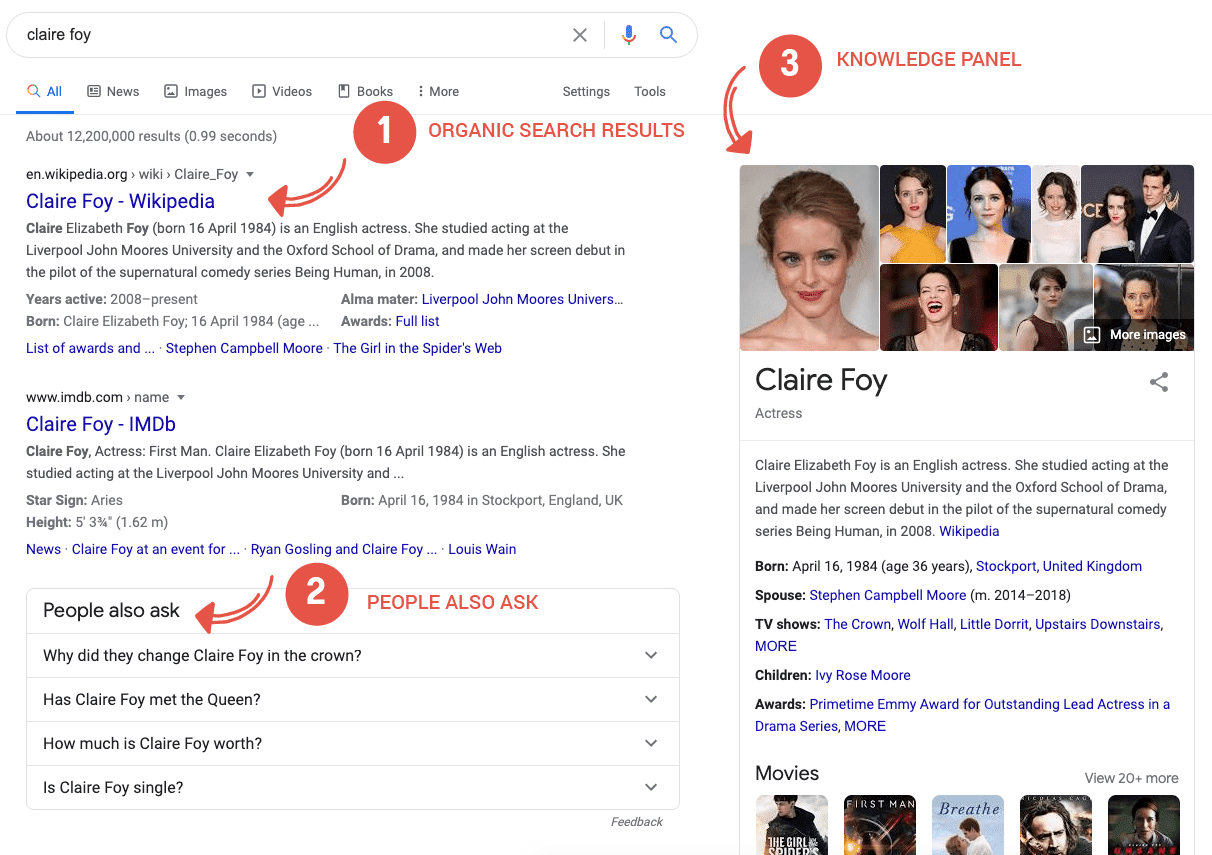The image size is (1212, 855).
Task: Expand Has Claire Foy met the Queen question
Action: click(352, 700)
